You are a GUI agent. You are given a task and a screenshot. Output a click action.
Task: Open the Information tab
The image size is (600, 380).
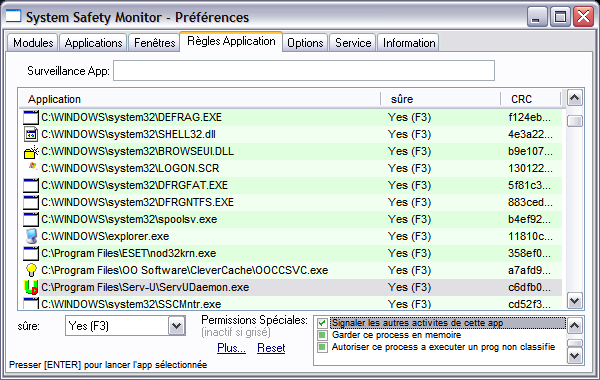409,42
